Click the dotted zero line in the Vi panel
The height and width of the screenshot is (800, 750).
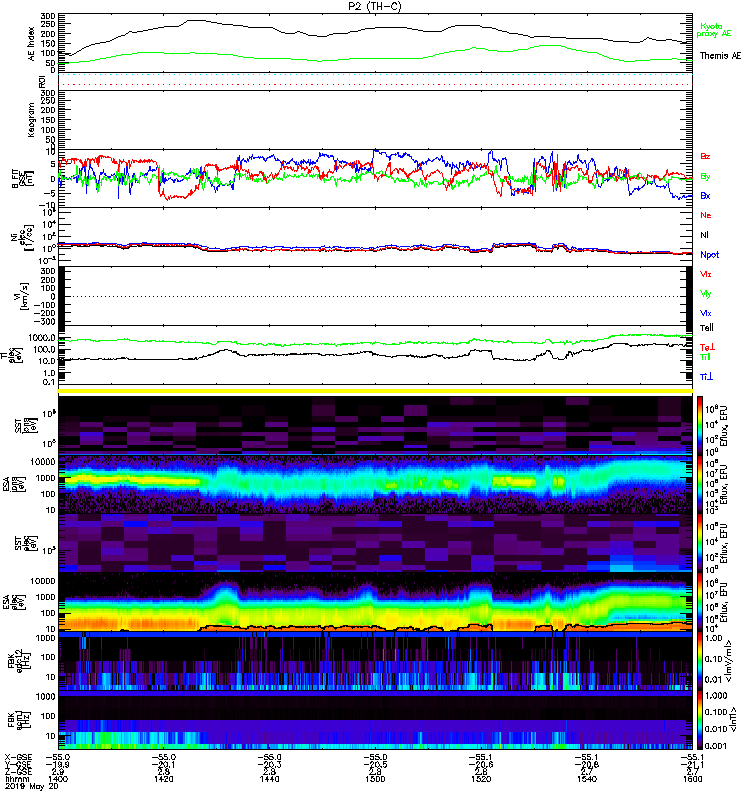point(375,296)
